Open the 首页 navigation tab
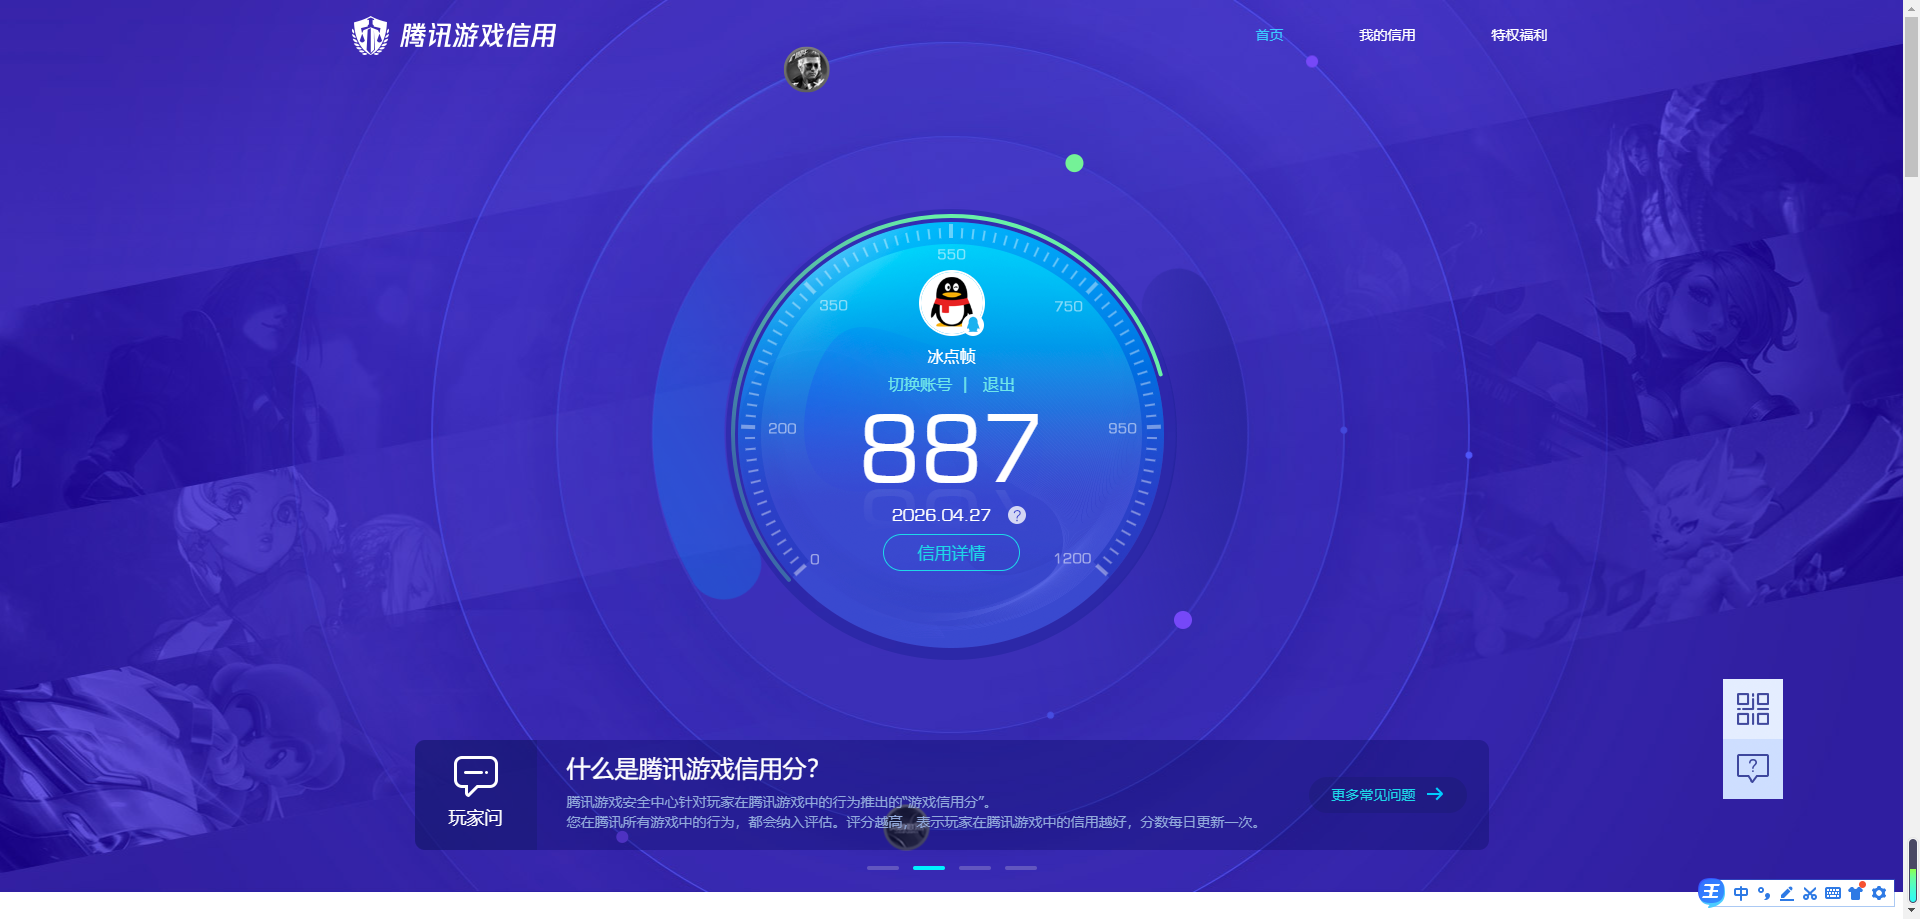The width and height of the screenshot is (1920, 919). click(1269, 35)
